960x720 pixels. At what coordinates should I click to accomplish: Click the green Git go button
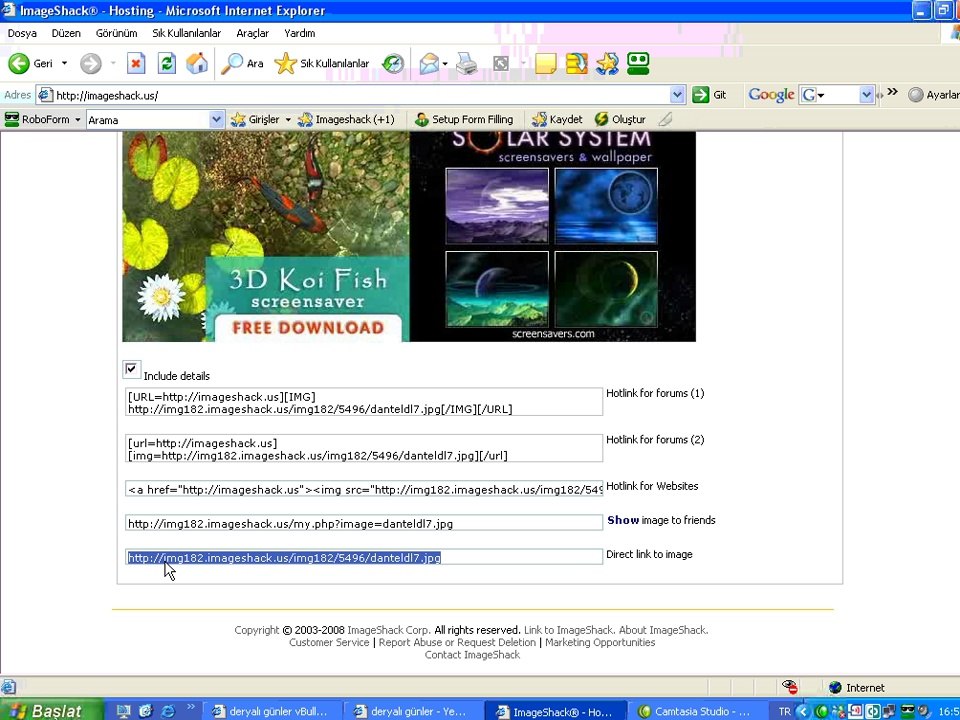click(x=709, y=95)
